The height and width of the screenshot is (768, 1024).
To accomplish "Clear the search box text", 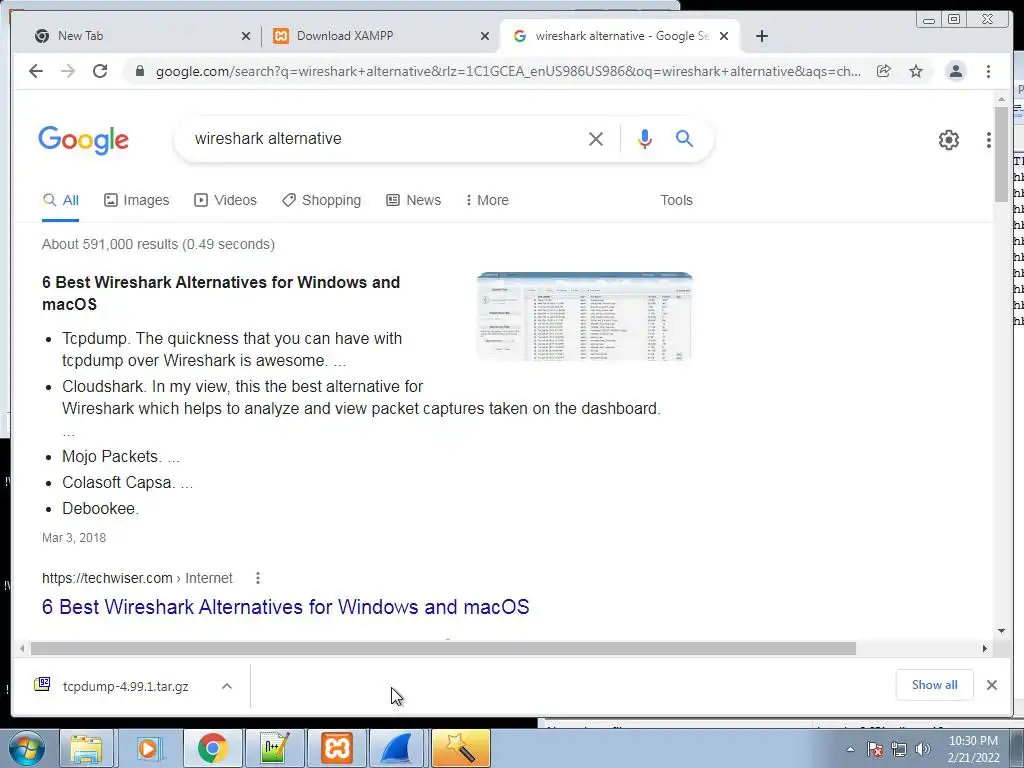I will coord(596,138).
